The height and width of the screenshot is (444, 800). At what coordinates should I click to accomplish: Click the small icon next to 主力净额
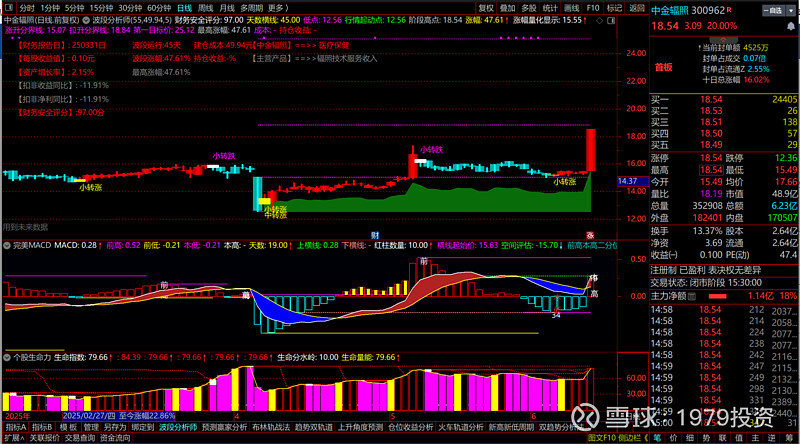tap(692, 296)
